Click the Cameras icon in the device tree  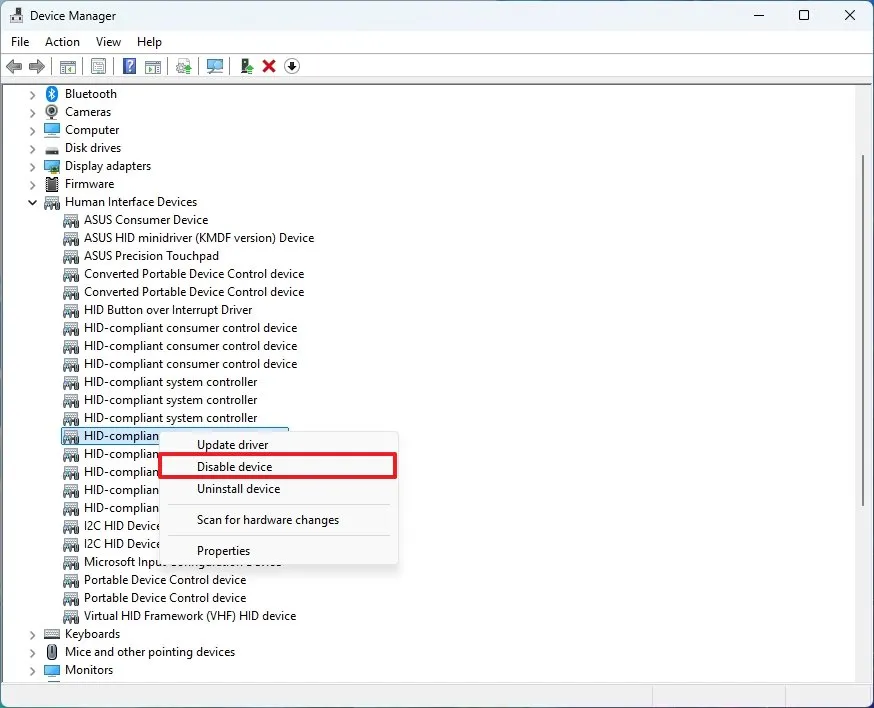(x=52, y=111)
